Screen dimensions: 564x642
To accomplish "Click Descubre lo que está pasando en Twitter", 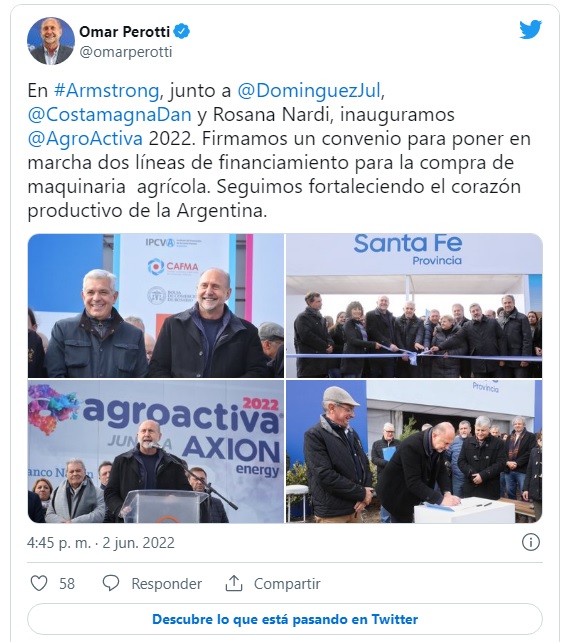I will point(285,619).
